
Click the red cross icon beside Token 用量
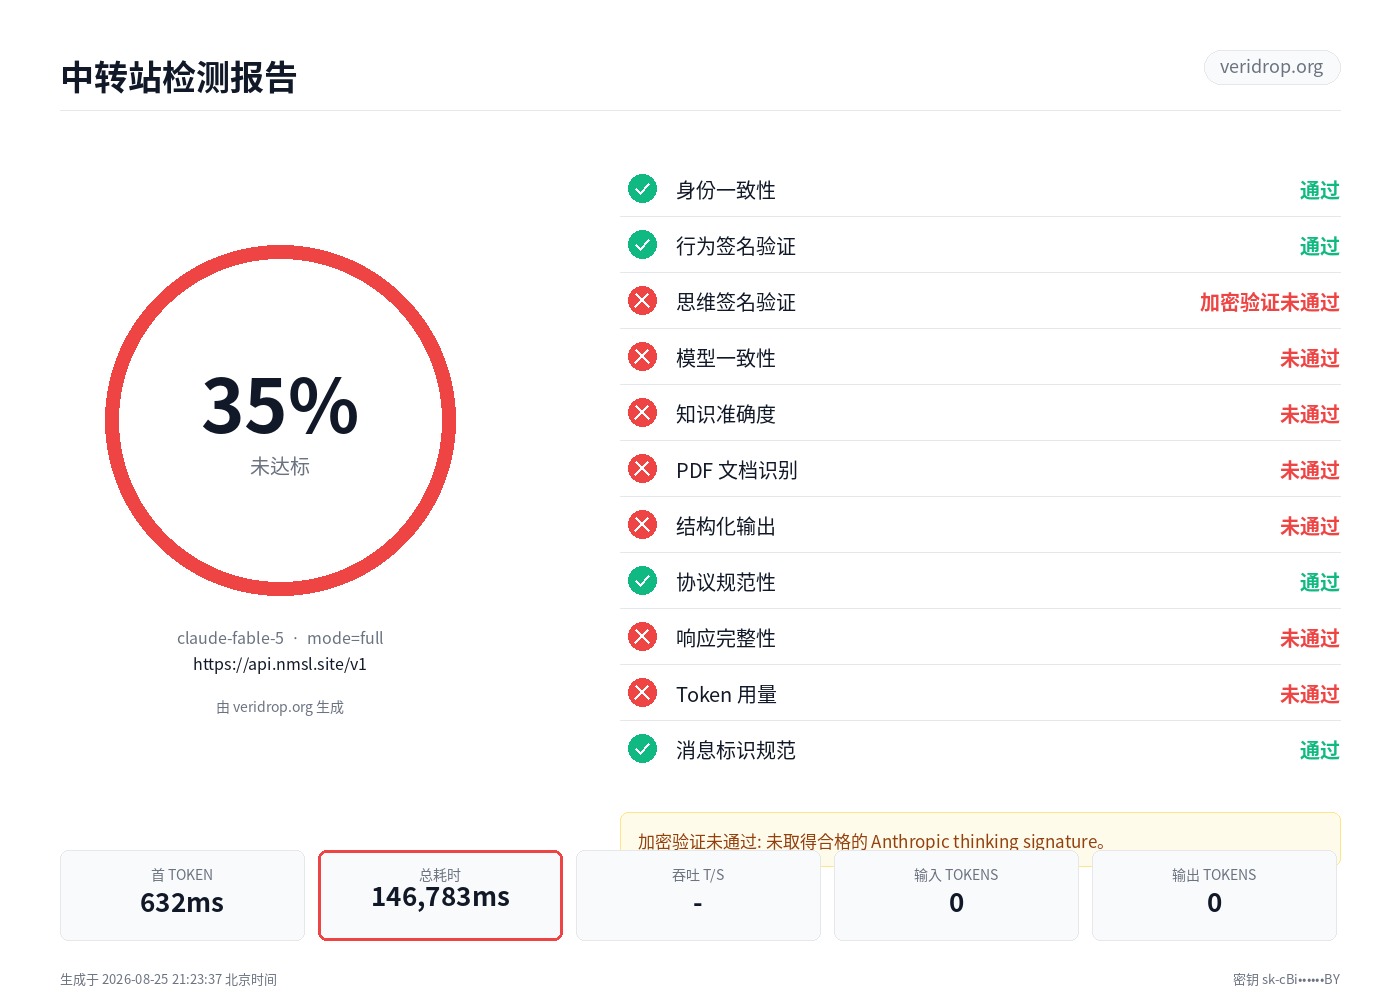pyautogui.click(x=642, y=693)
